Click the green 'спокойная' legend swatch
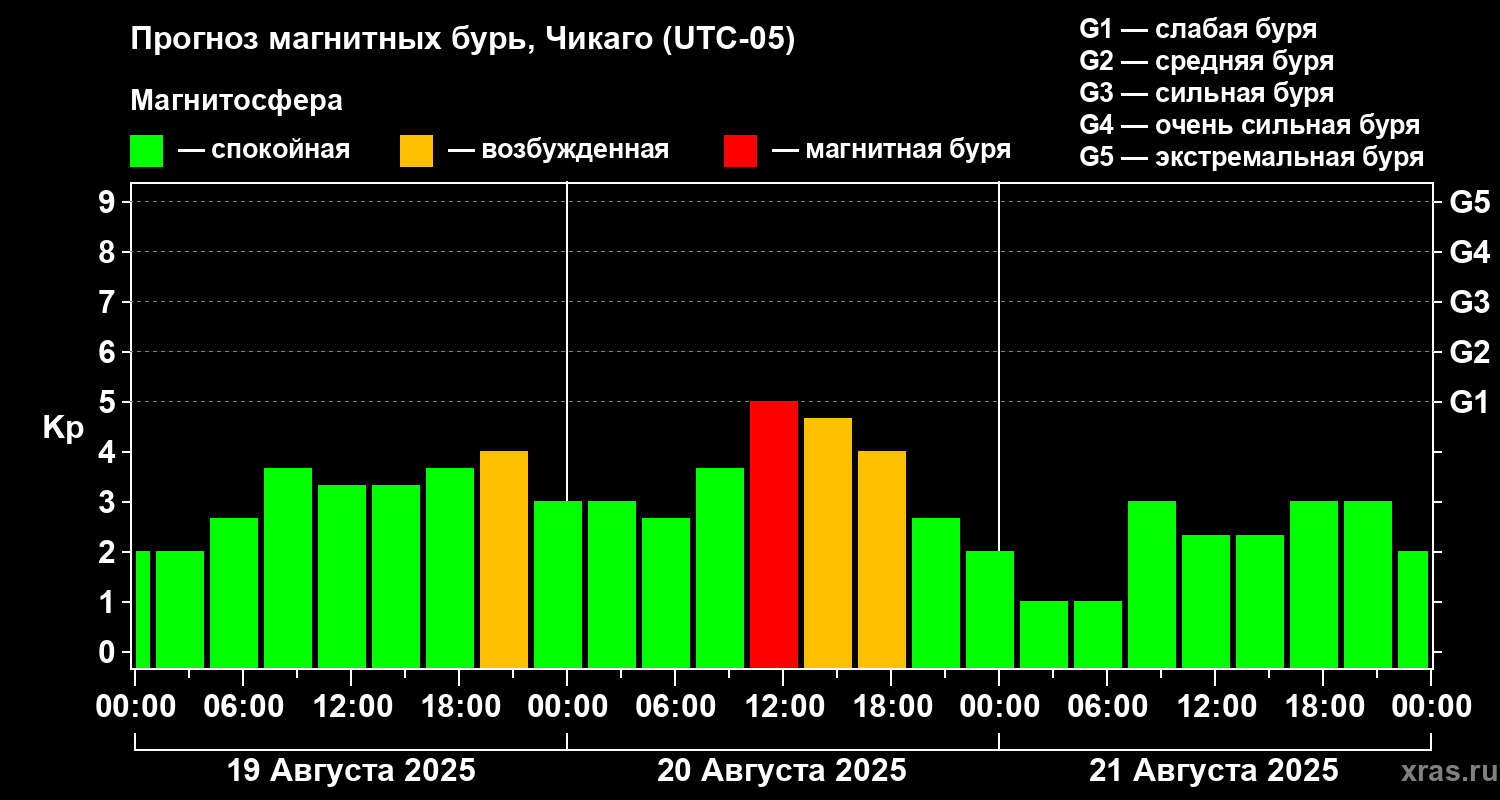 [x=146, y=151]
